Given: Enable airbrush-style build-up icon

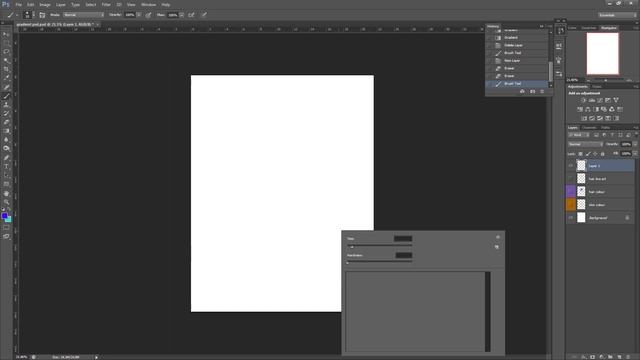Looking at the screenshot, I should (191, 15).
